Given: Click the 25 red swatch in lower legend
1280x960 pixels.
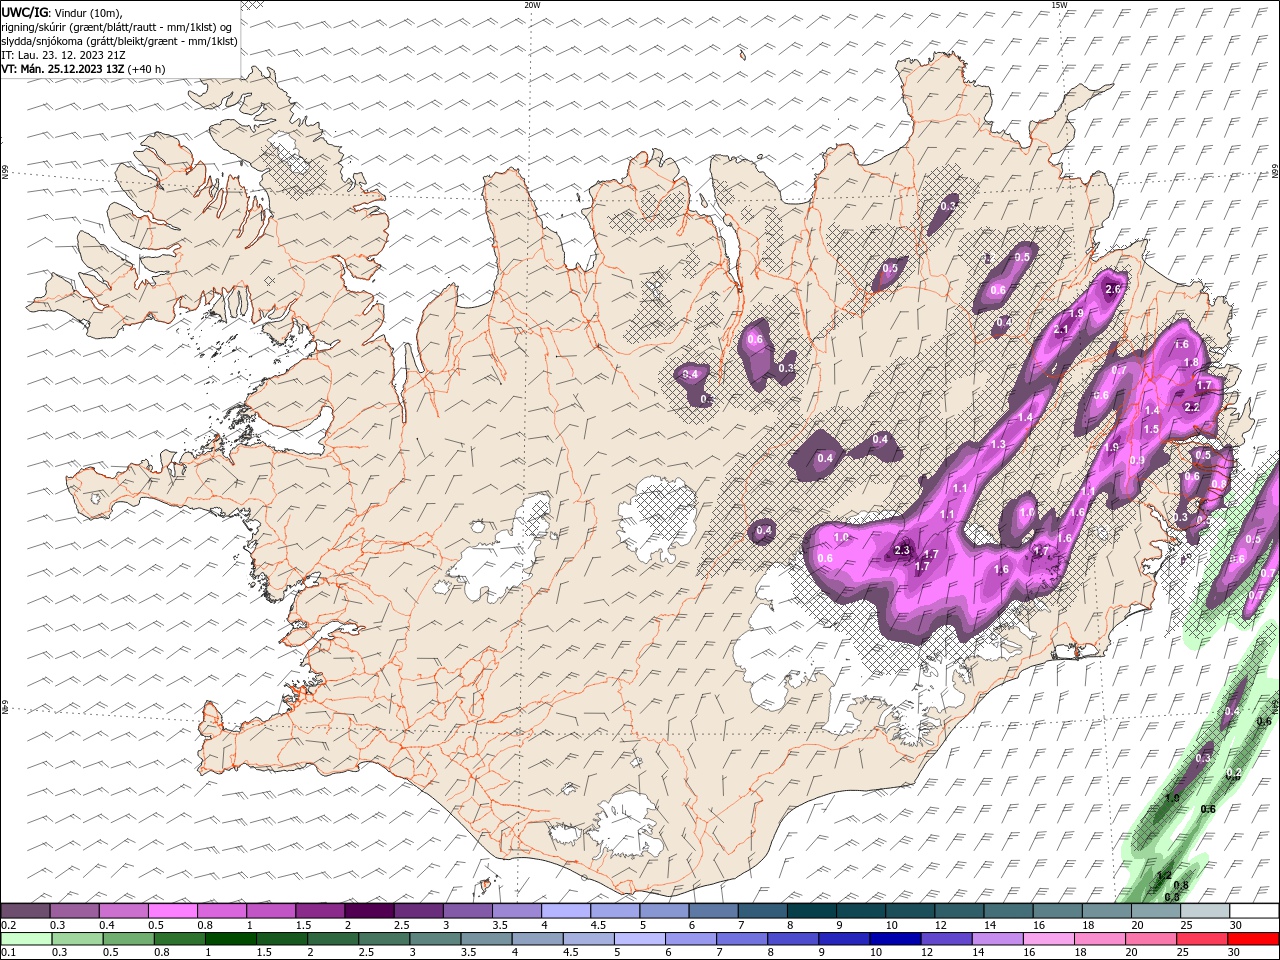Looking at the screenshot, I should pos(1202,939).
